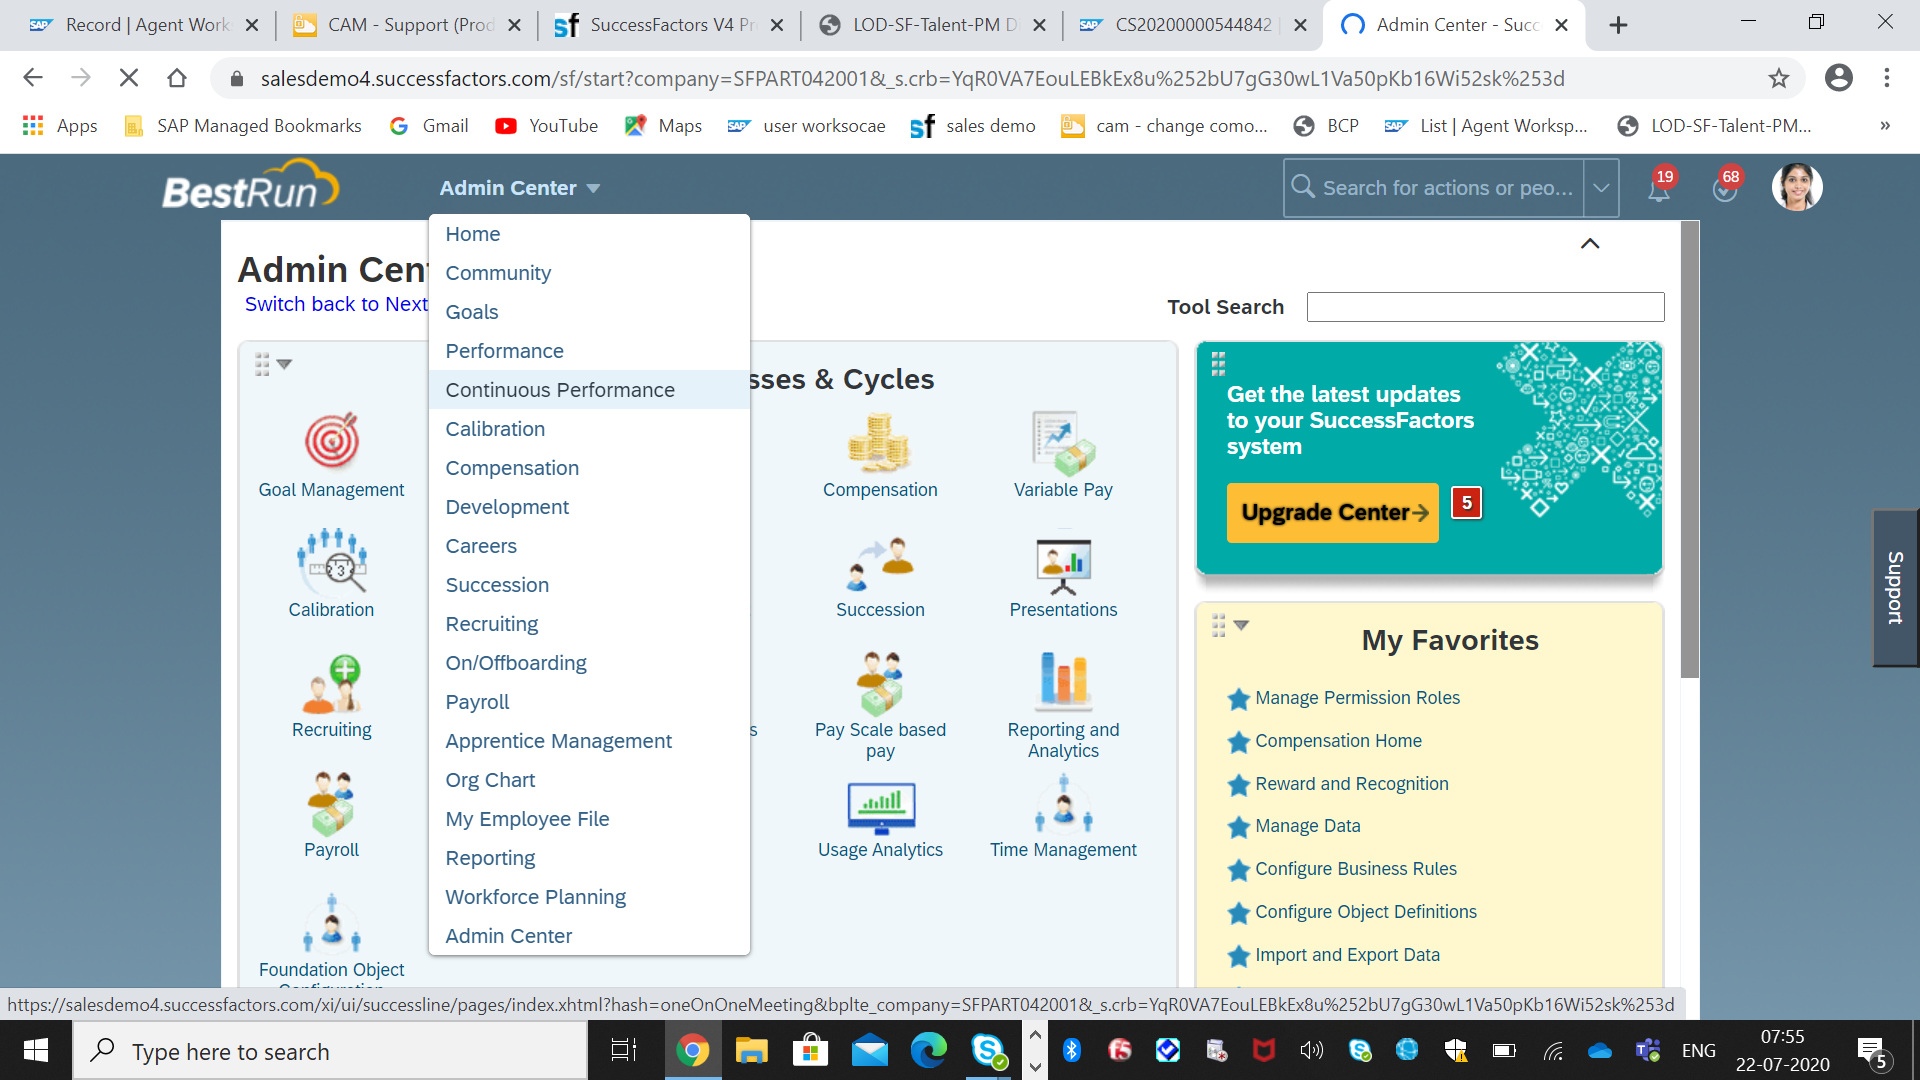Go to the browser home page
The image size is (1920, 1080).
click(x=177, y=78)
